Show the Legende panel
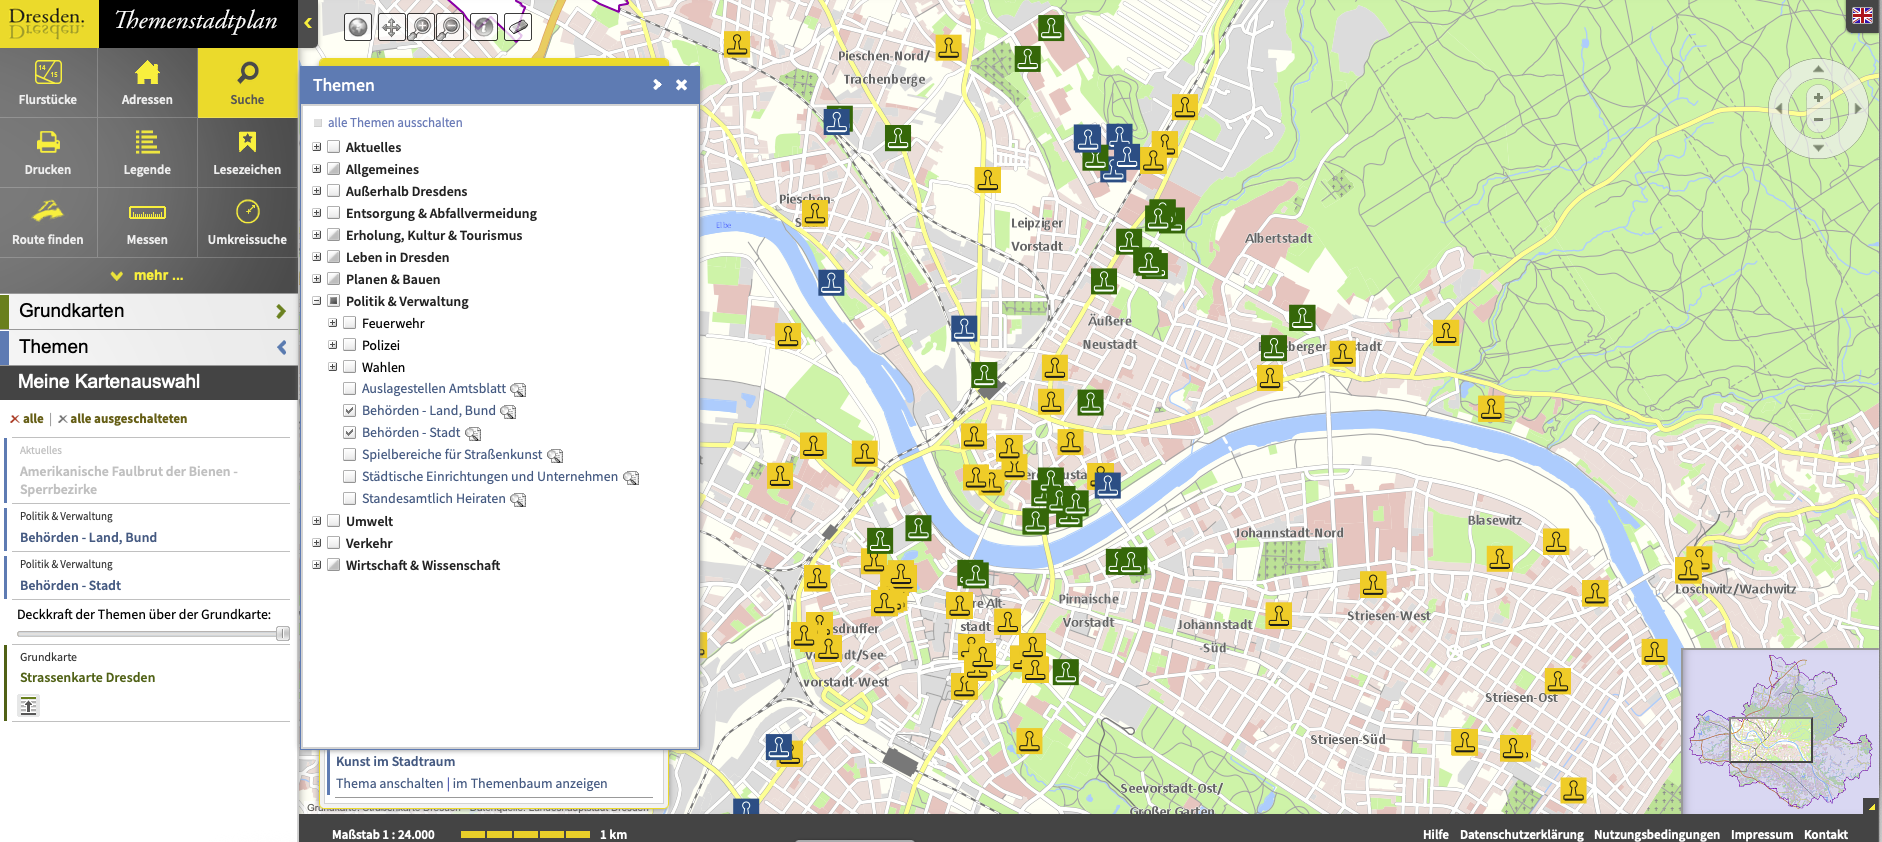Screen dimensions: 1882x842 (147, 153)
